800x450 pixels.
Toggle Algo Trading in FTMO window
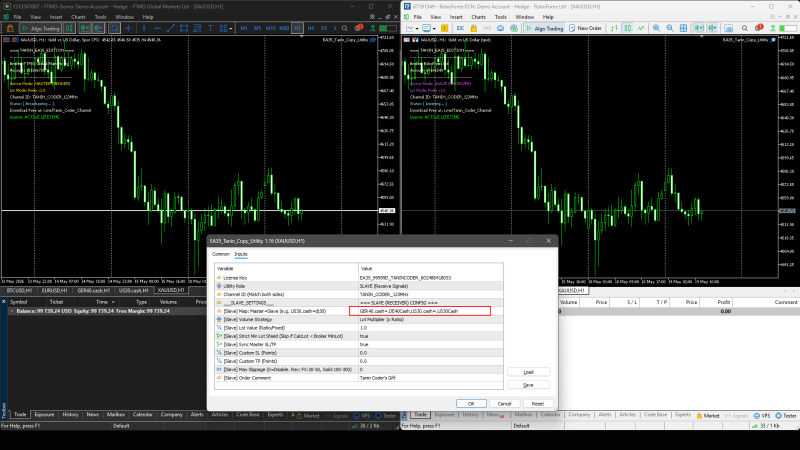(41, 28)
